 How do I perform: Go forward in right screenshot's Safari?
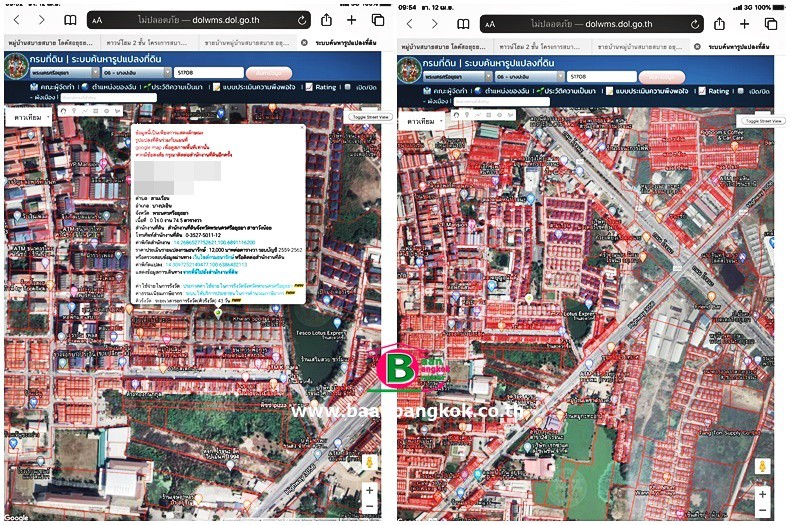[434, 24]
